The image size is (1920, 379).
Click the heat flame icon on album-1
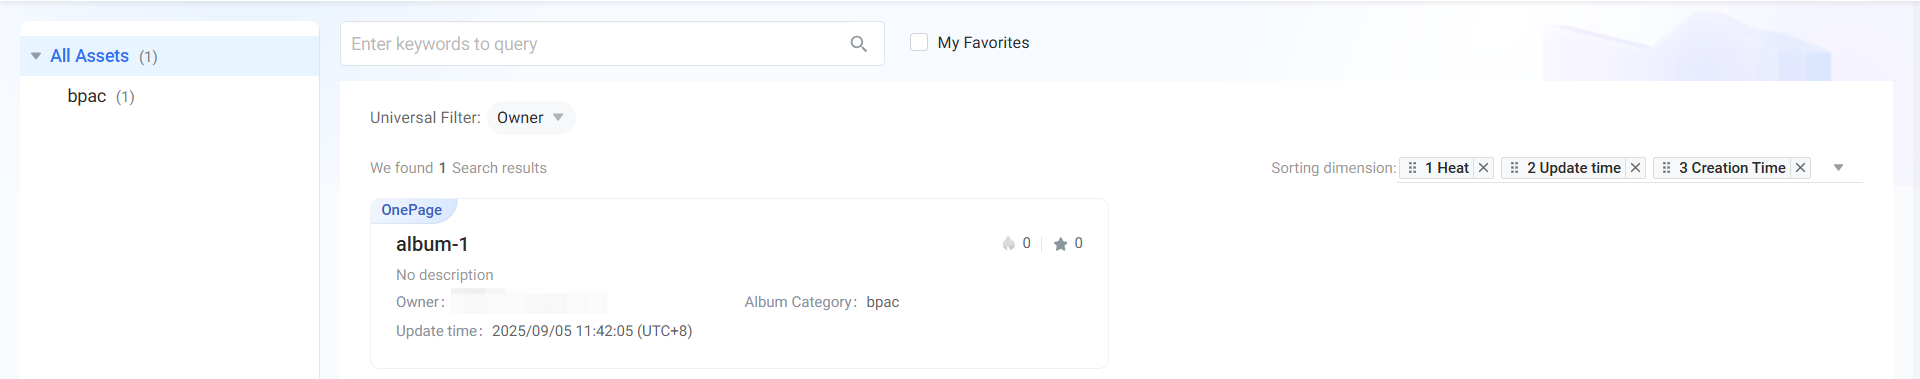[1008, 244]
